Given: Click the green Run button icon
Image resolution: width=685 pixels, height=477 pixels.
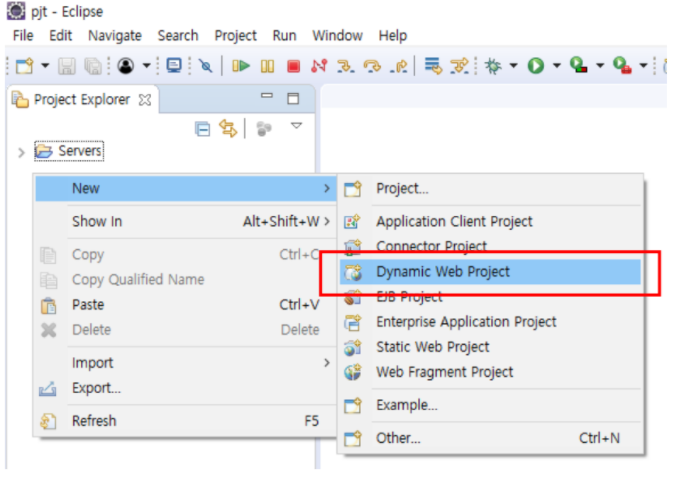Looking at the screenshot, I should [x=536, y=66].
